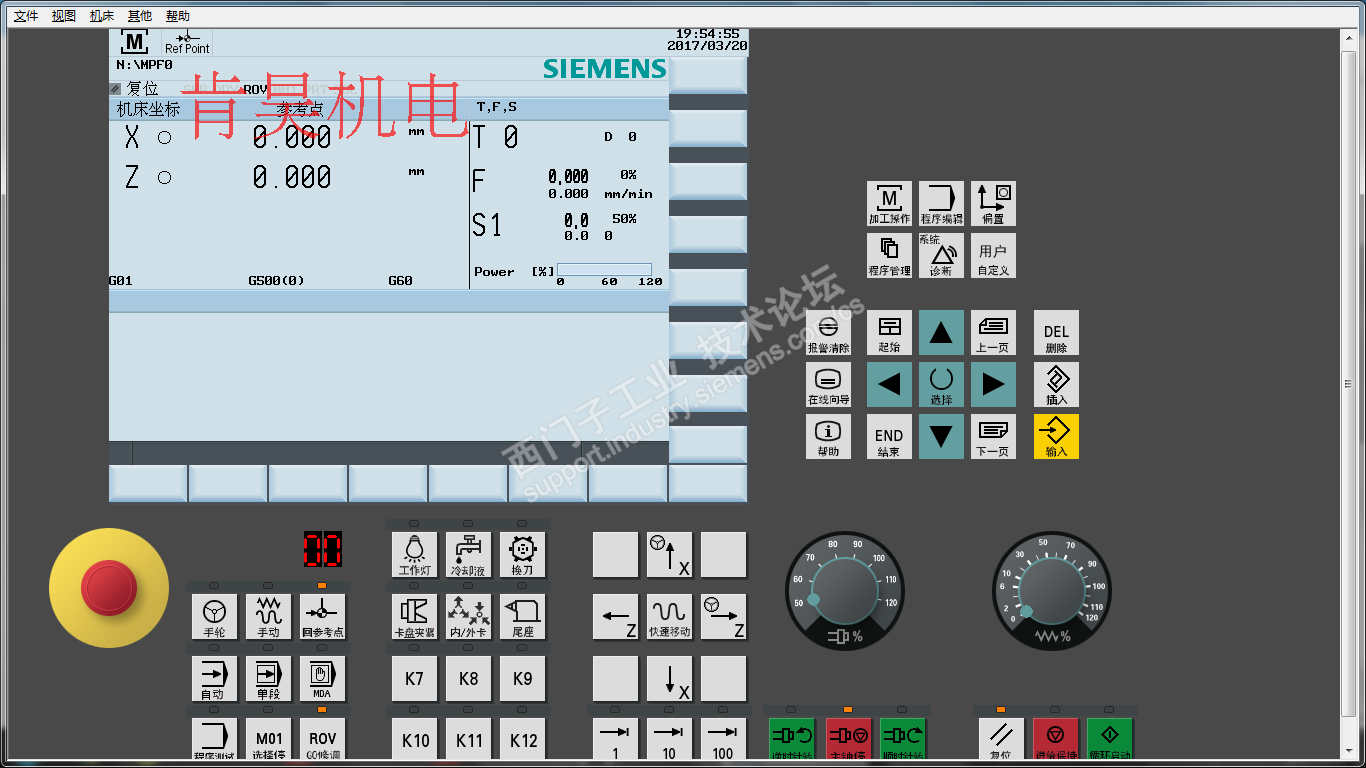Start spindle counterclockwise with green key
Viewport: 1366px width, 768px height.
793,739
